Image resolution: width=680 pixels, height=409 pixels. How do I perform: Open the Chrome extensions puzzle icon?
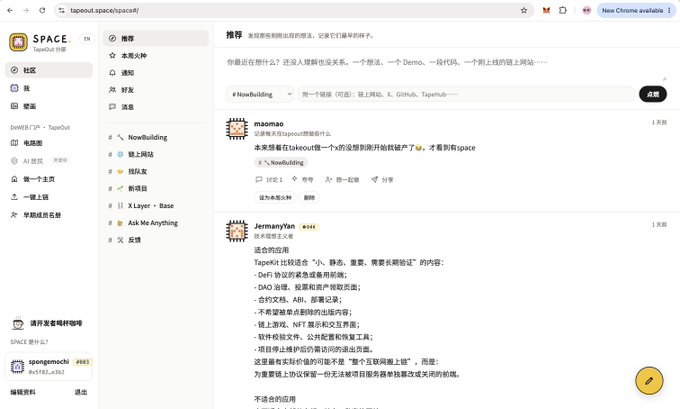(562, 10)
